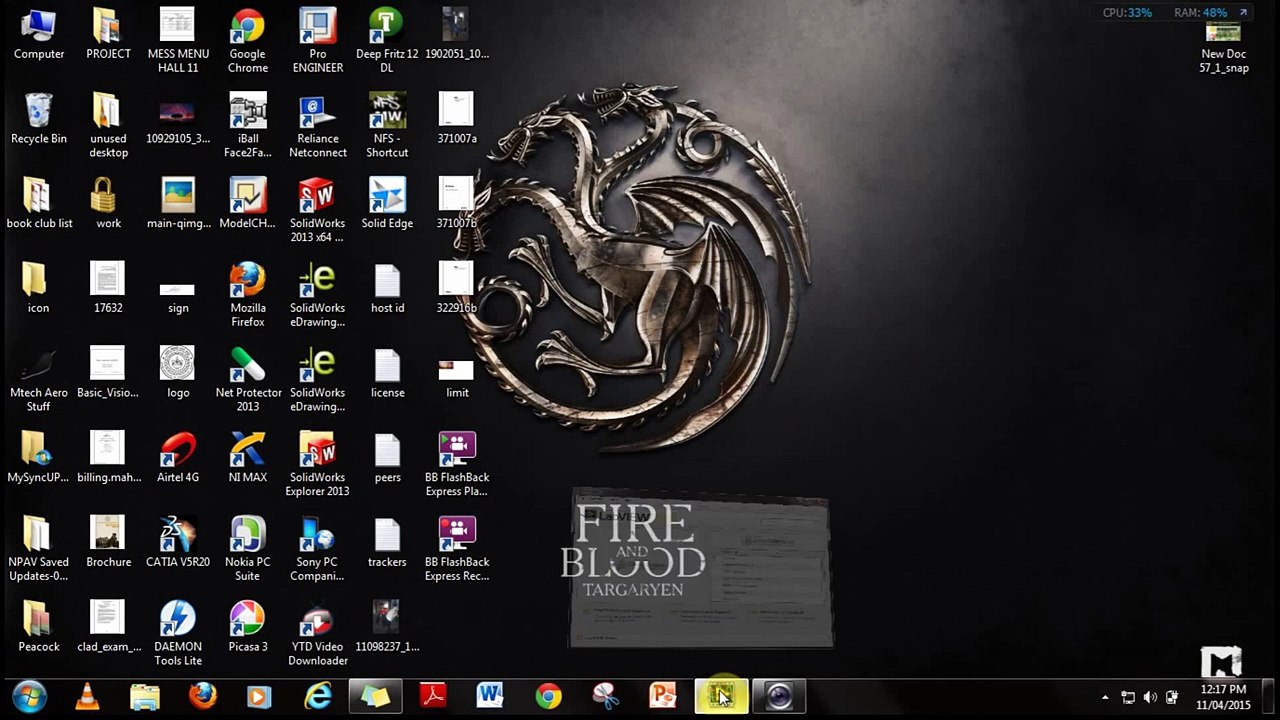Open the volume control in tray
This screenshot has height=720, width=1280.
[x=1150, y=697]
